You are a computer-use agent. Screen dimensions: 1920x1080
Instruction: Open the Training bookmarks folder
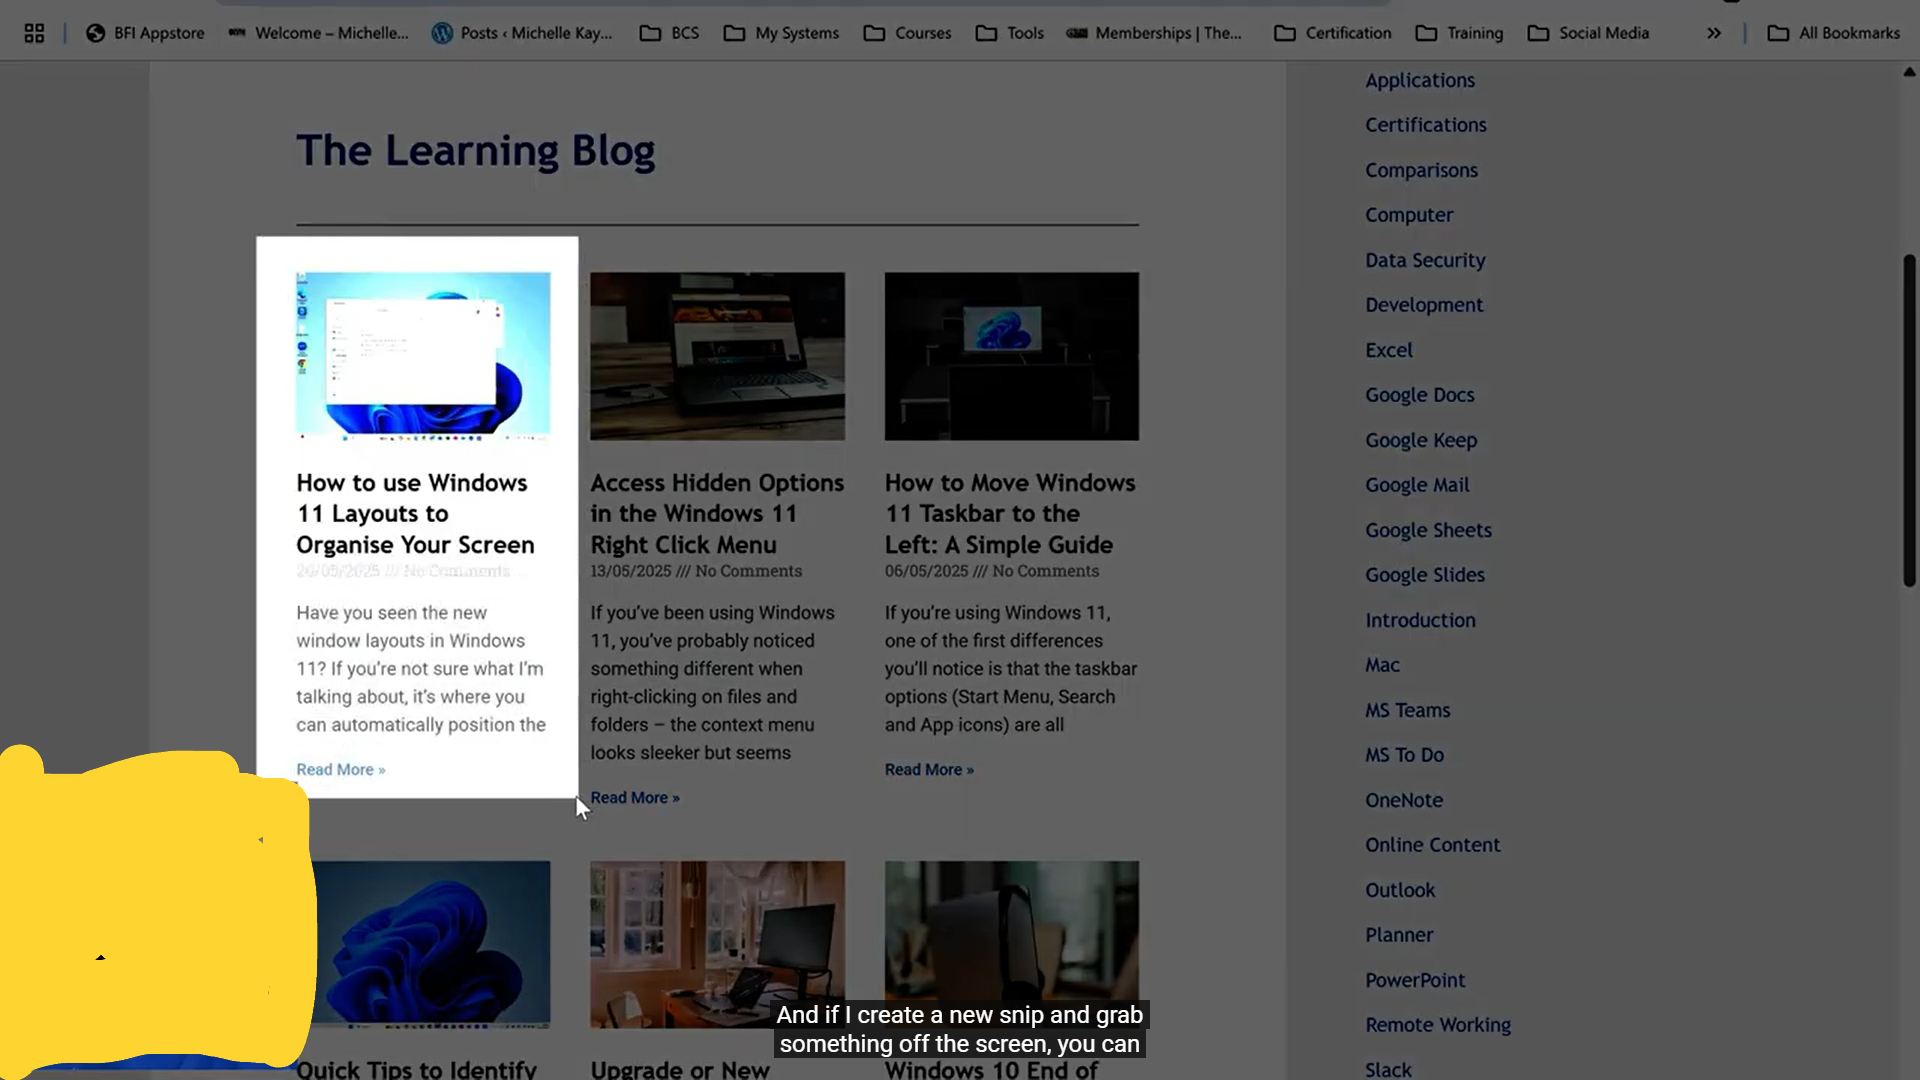[1460, 33]
